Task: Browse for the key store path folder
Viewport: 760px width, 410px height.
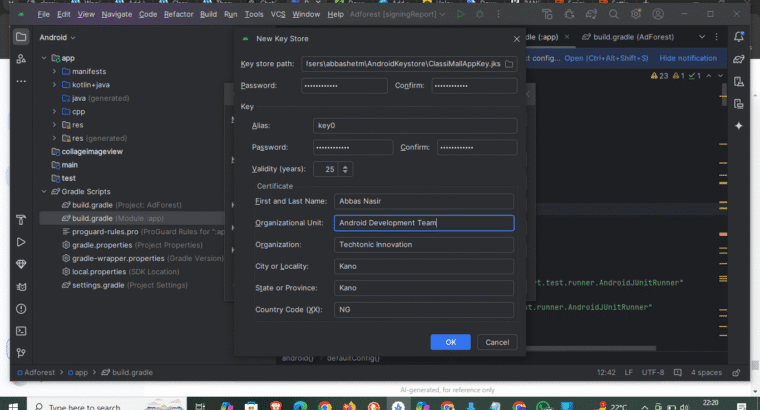Action: [x=509, y=64]
